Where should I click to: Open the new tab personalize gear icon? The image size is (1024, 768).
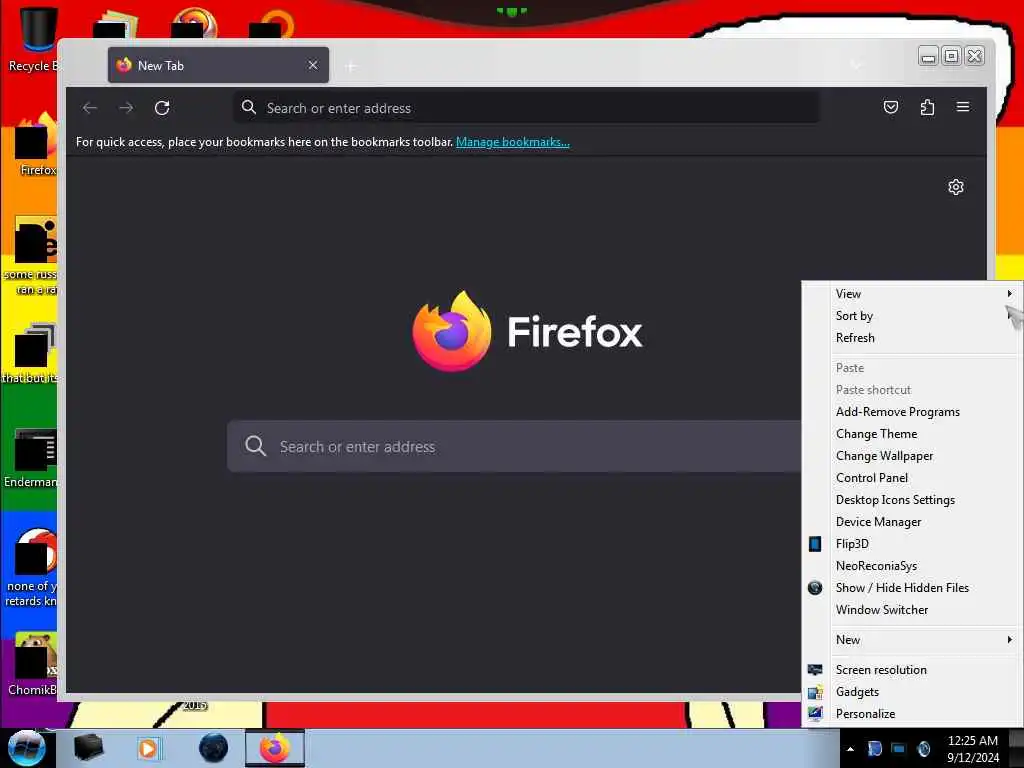(955, 187)
